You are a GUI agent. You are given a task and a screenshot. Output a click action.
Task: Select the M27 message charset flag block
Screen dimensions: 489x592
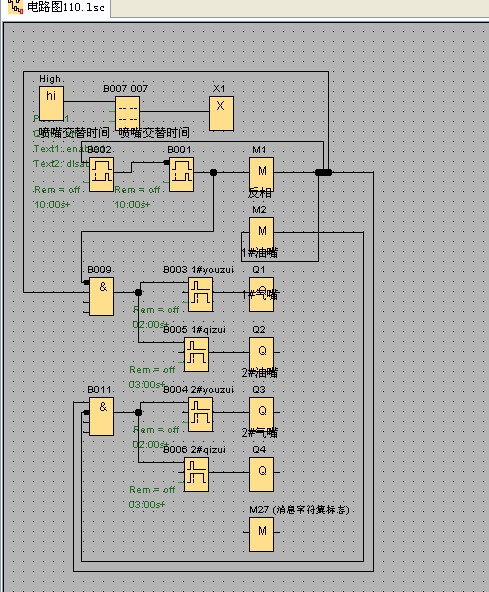[x=262, y=534]
